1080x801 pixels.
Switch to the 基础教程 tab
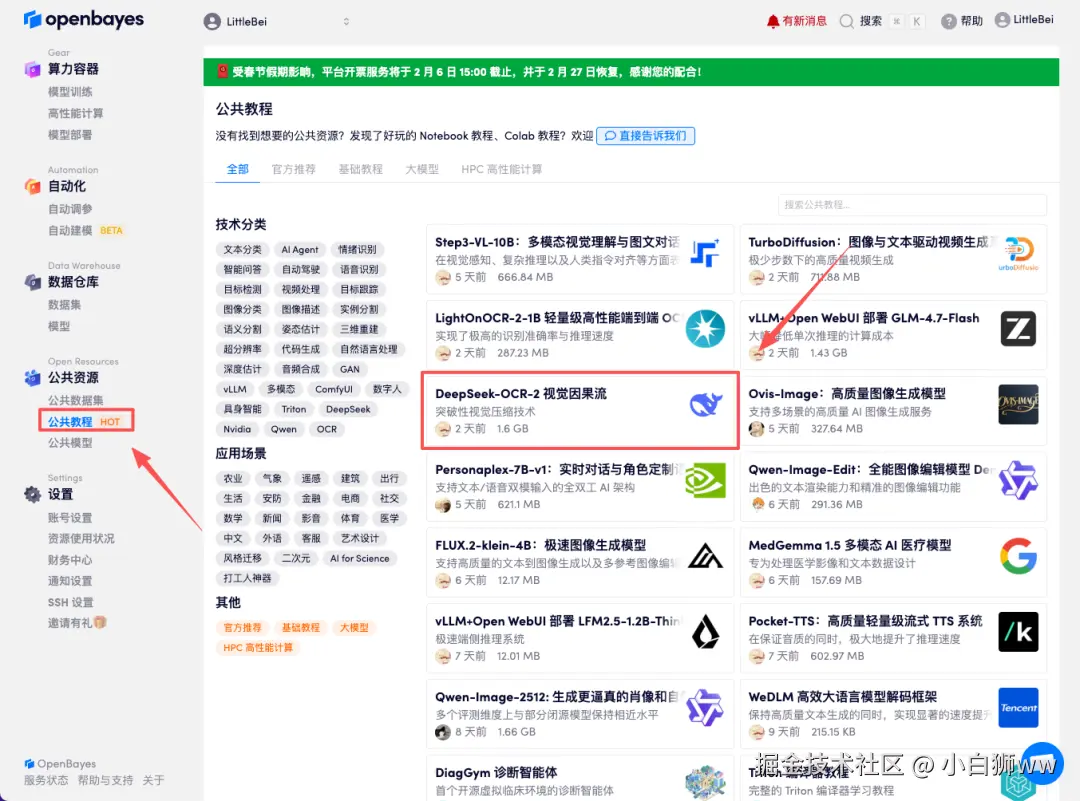[x=360, y=169]
